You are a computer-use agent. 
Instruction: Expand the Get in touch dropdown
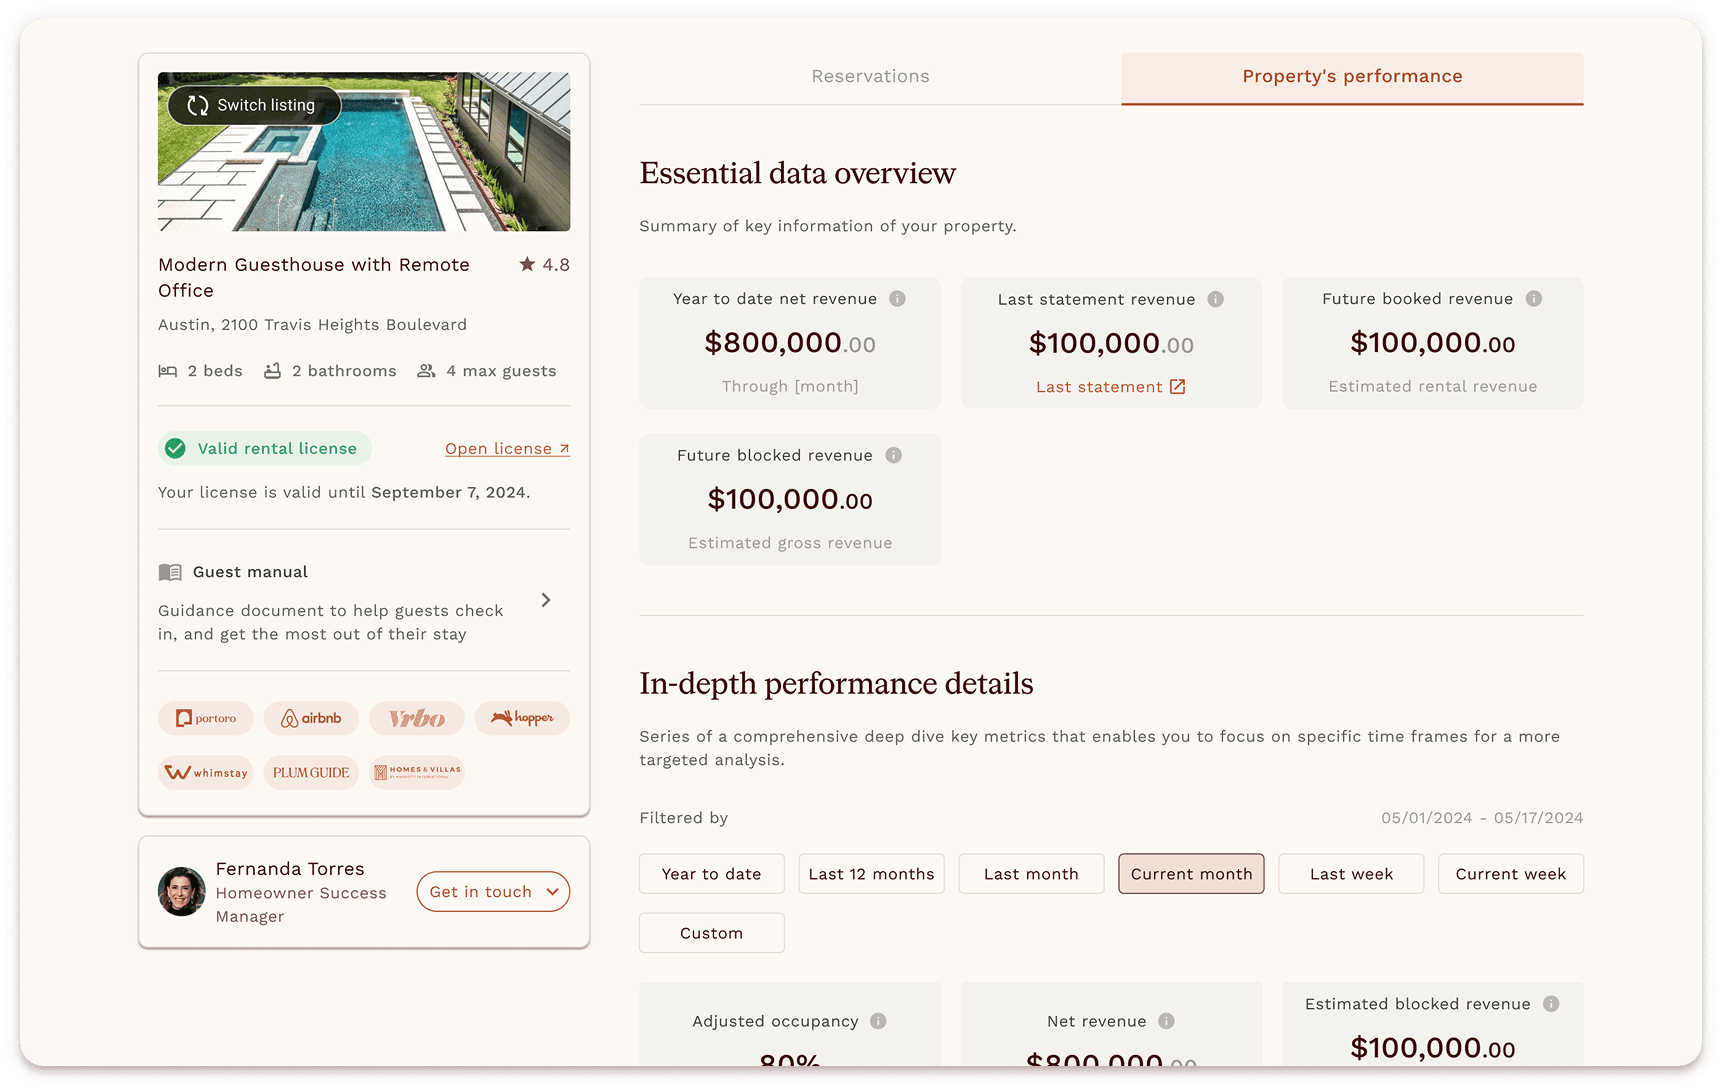click(493, 892)
